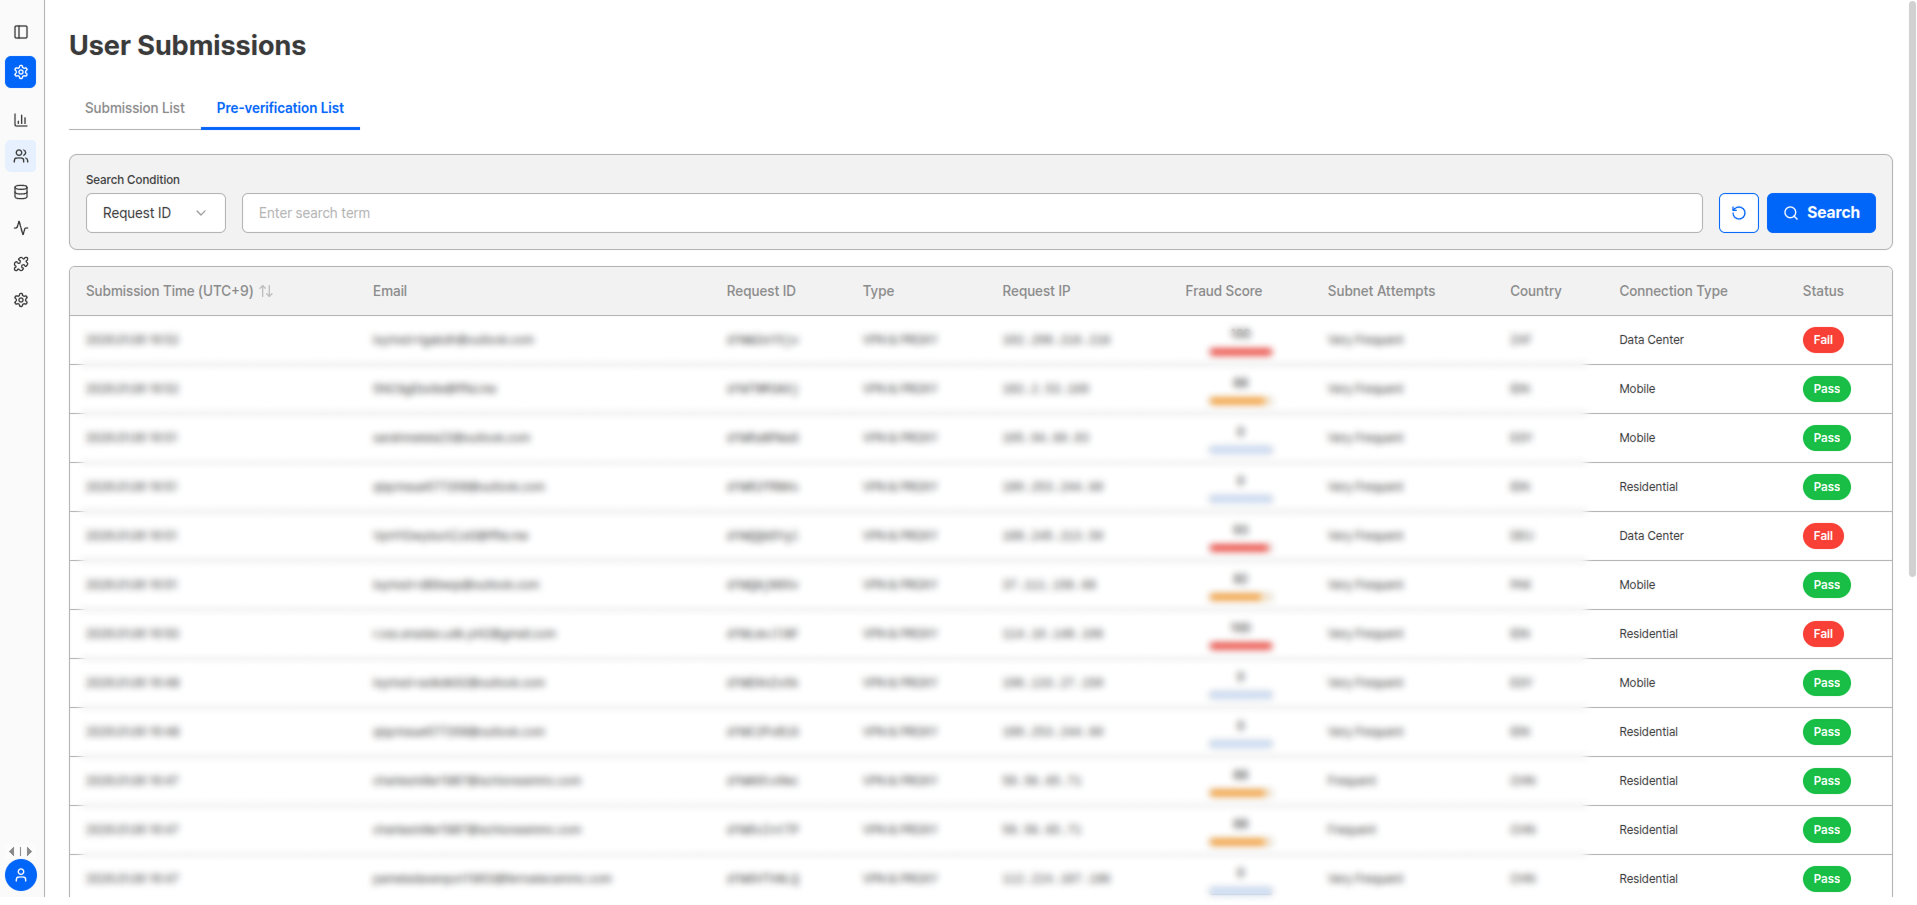Focus the 'Enter search term' field
The width and height of the screenshot is (1917, 905).
click(972, 213)
